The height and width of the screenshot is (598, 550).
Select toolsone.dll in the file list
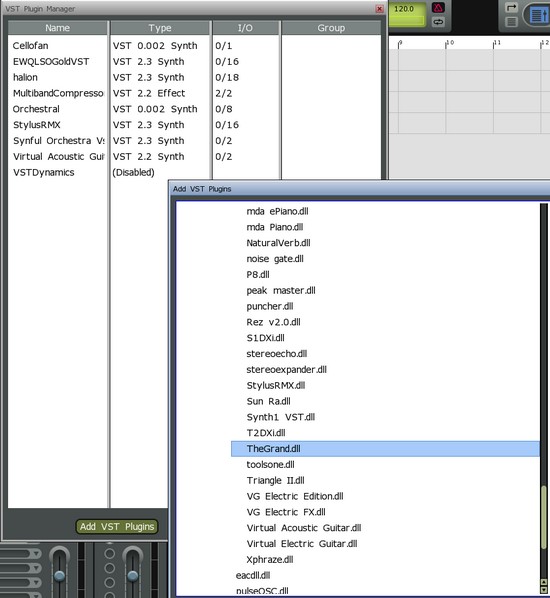[270, 465]
